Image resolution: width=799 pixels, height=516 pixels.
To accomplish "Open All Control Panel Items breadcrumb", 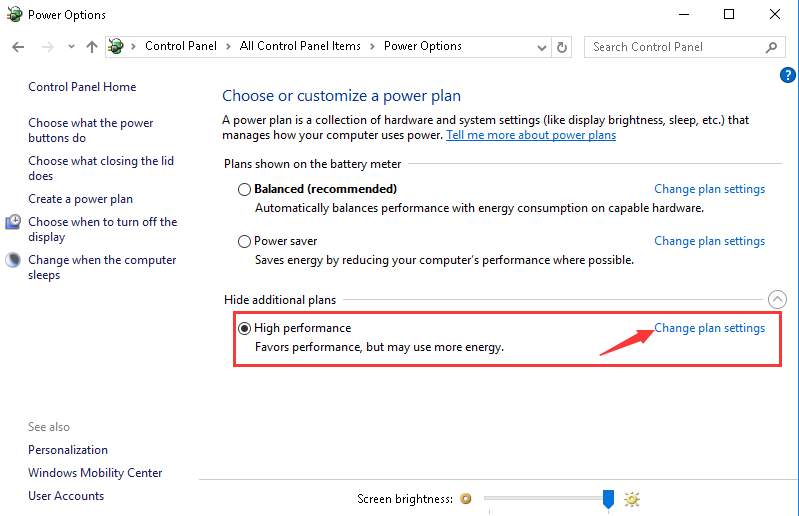I will tap(300, 46).
